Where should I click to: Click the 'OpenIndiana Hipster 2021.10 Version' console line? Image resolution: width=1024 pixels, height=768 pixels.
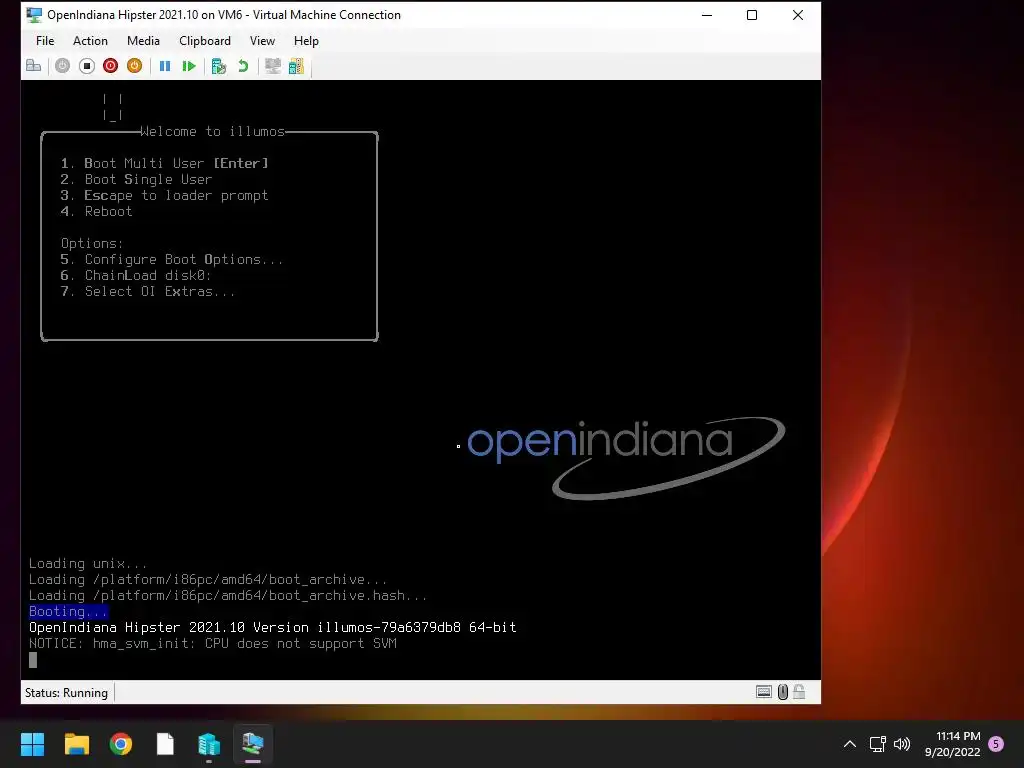(x=272, y=628)
